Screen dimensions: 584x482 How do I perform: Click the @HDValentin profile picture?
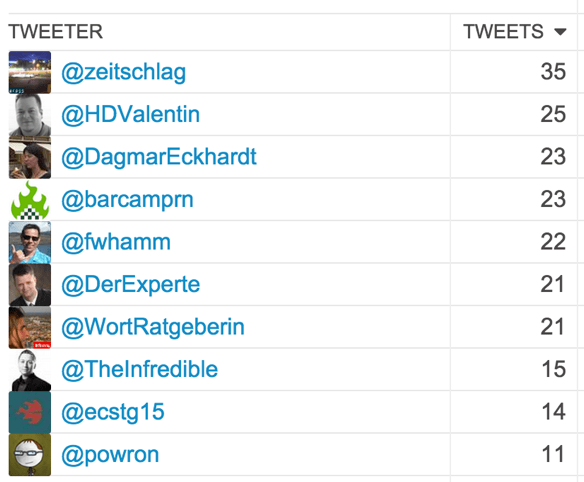click(x=30, y=115)
